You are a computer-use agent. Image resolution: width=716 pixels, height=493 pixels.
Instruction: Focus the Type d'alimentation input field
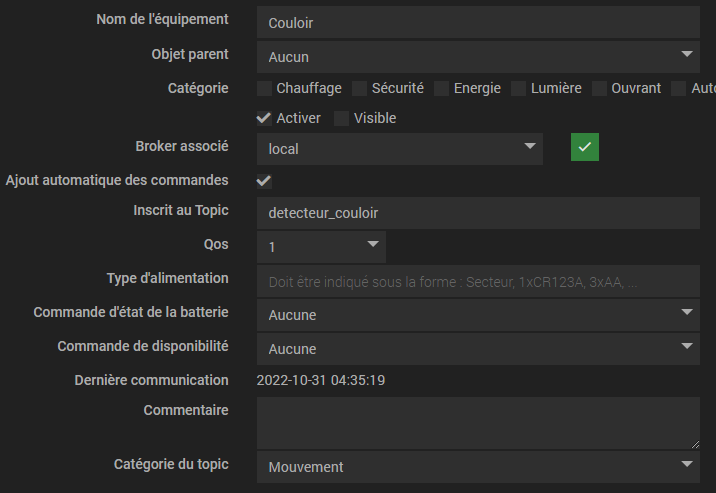point(478,282)
